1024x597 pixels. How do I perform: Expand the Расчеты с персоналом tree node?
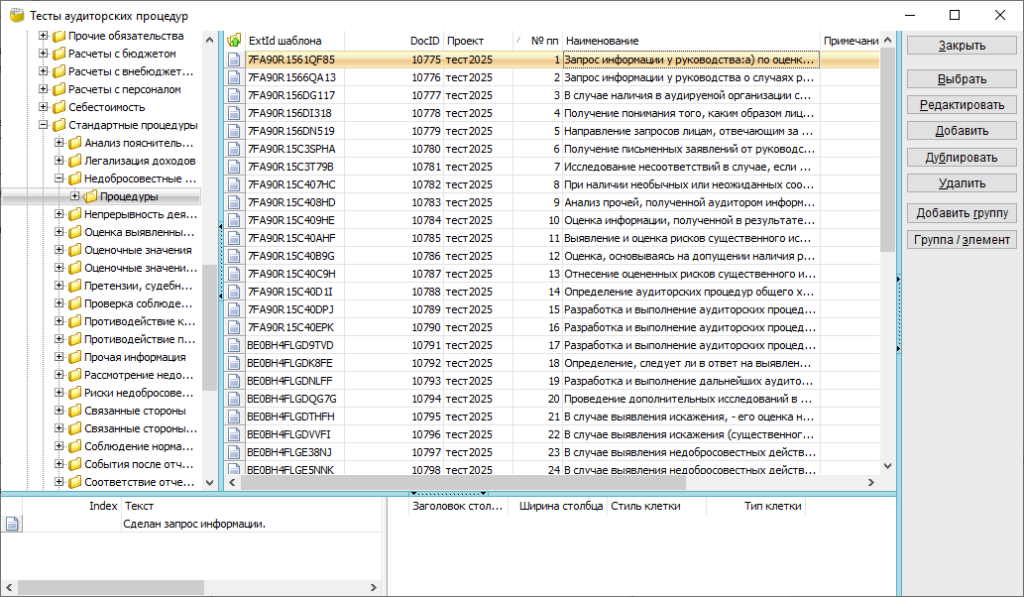tap(44, 89)
